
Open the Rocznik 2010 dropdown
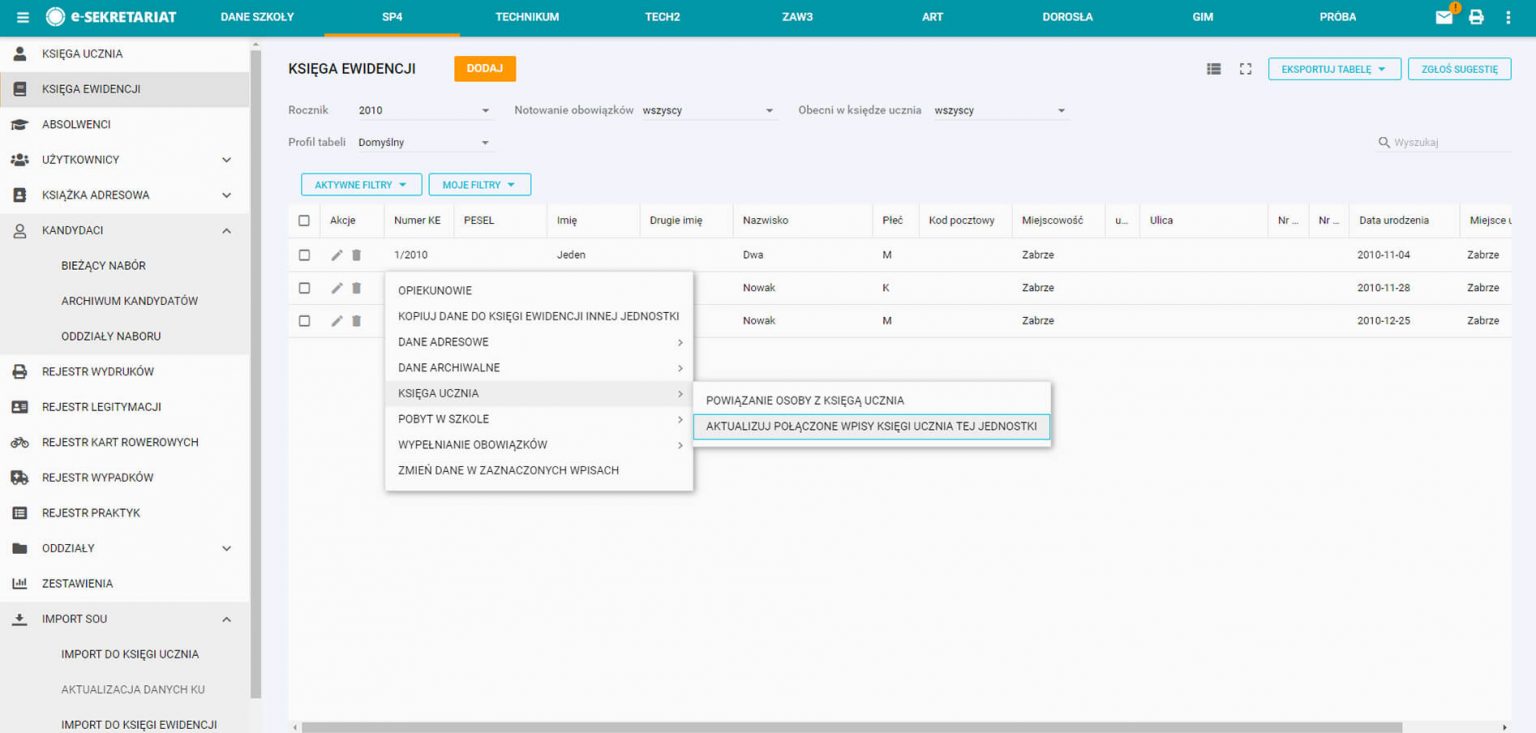[x=424, y=111]
